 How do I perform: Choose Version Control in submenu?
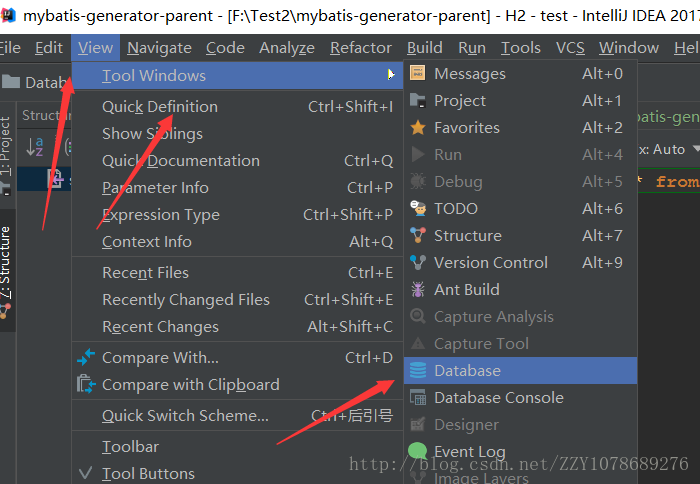click(521, 263)
